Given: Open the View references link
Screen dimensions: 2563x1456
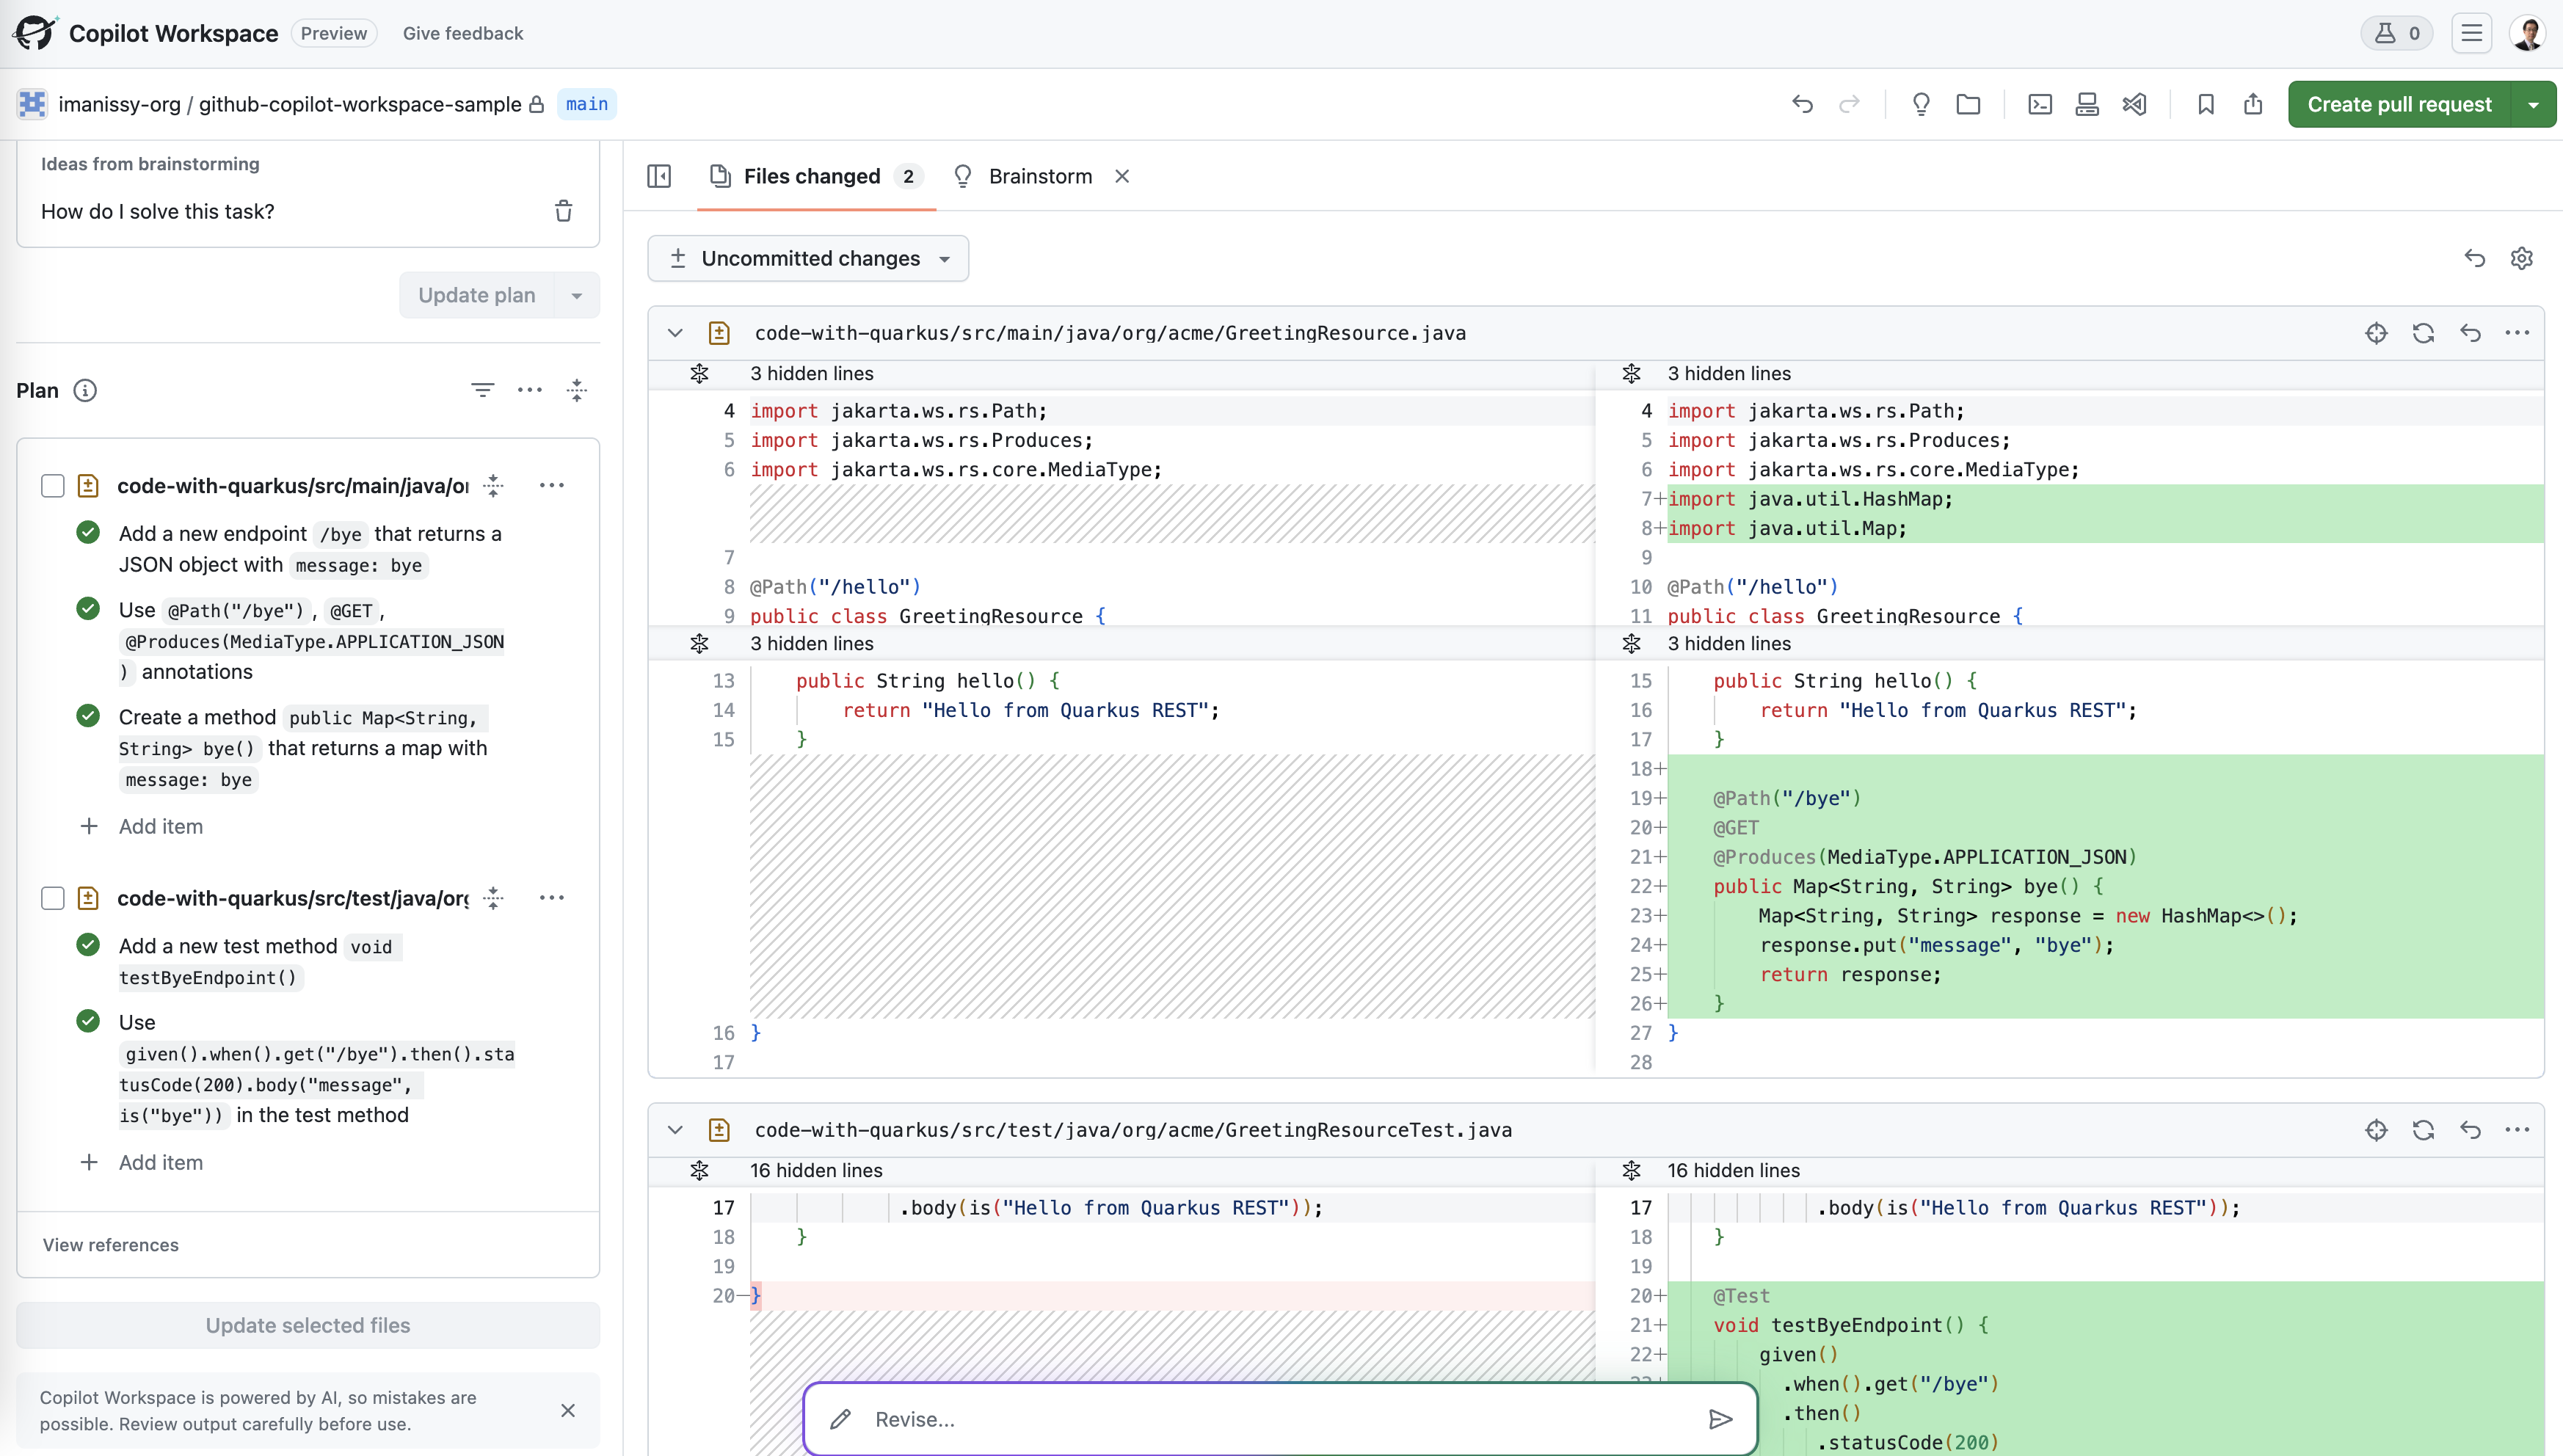Looking at the screenshot, I should click(x=111, y=1245).
